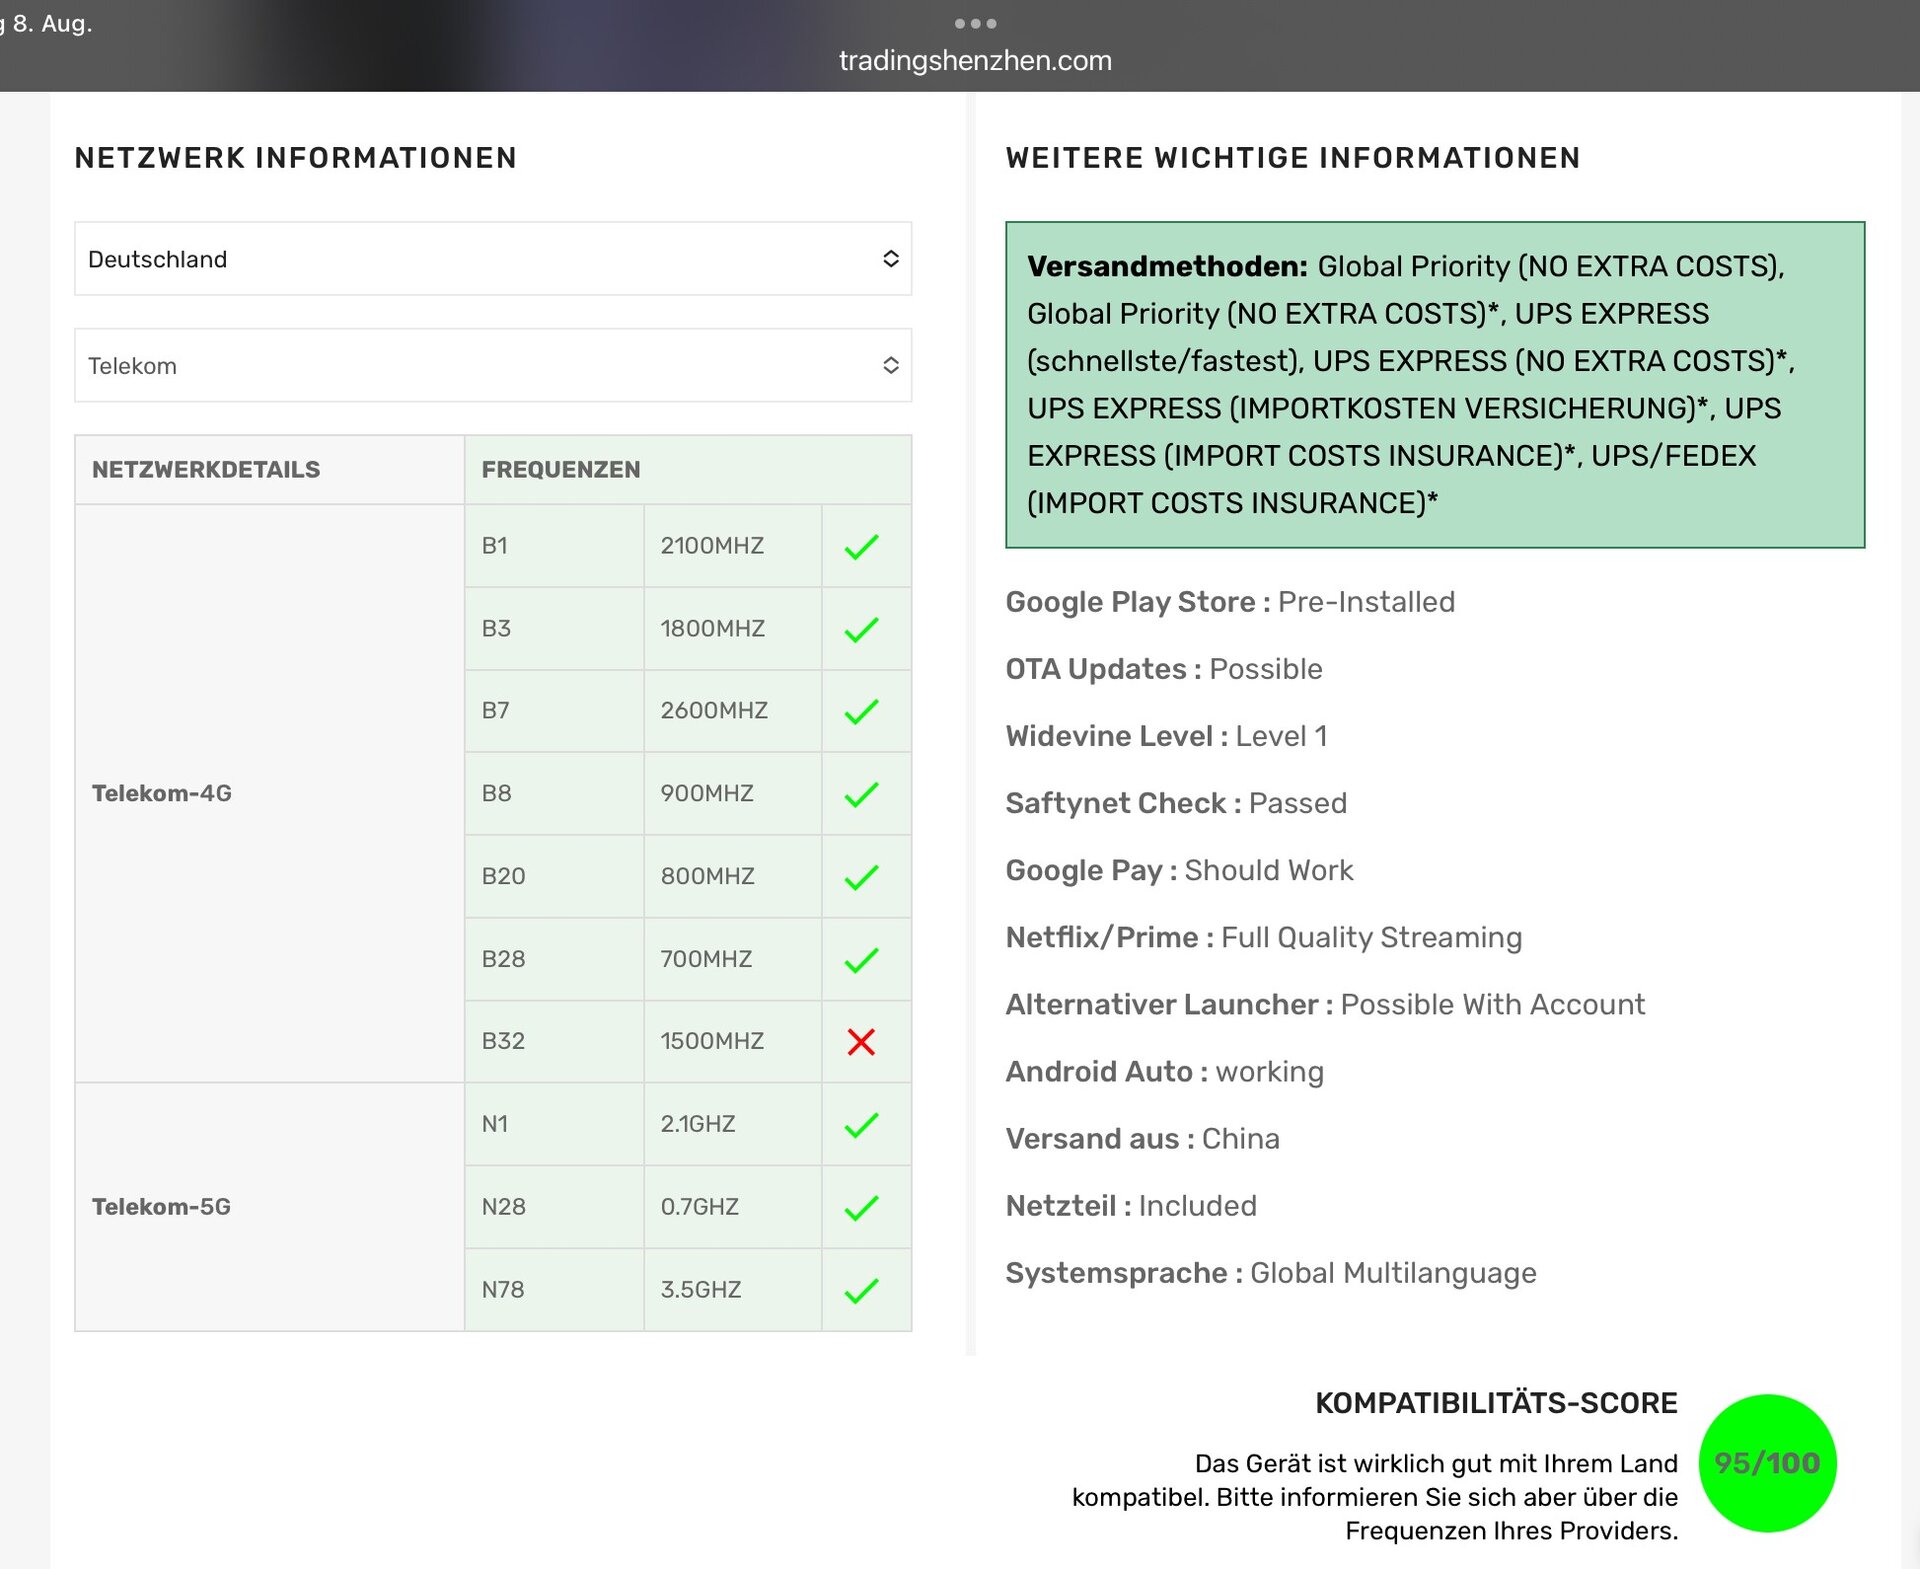Click the 800MHZ frequency cell
The image size is (1920, 1569).
(x=733, y=877)
